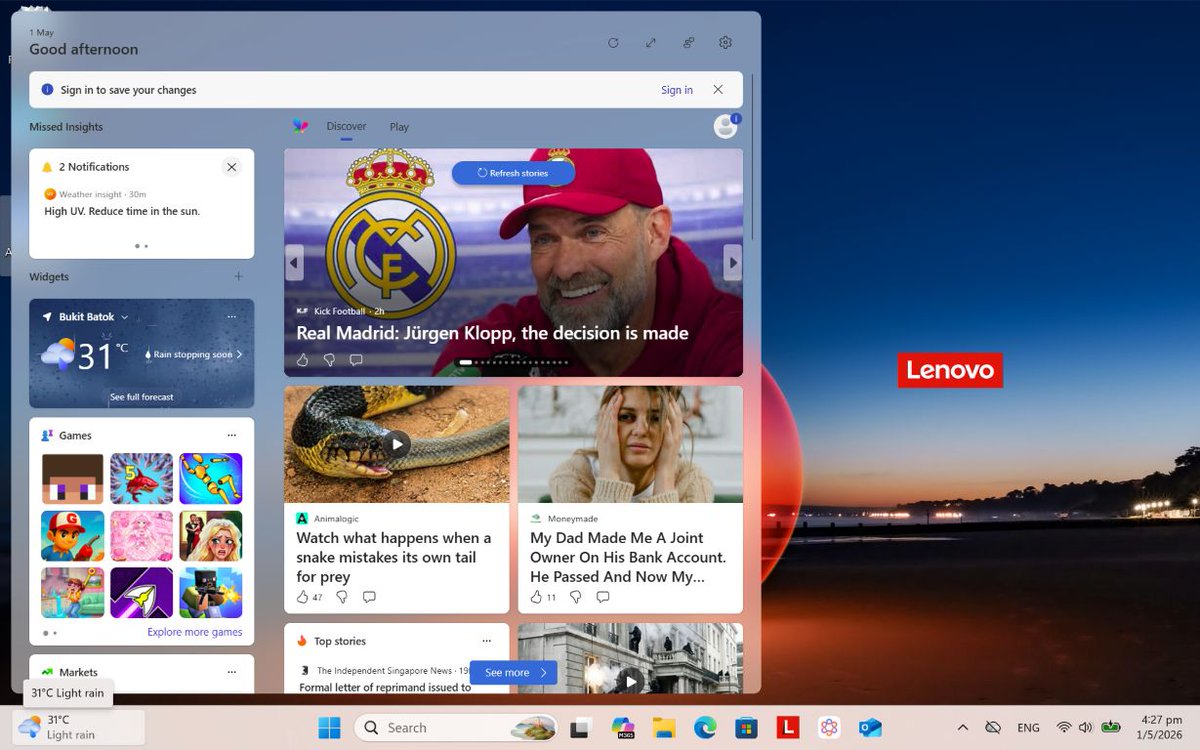Open widgets settings gear
The height and width of the screenshot is (750, 1200).
click(726, 43)
